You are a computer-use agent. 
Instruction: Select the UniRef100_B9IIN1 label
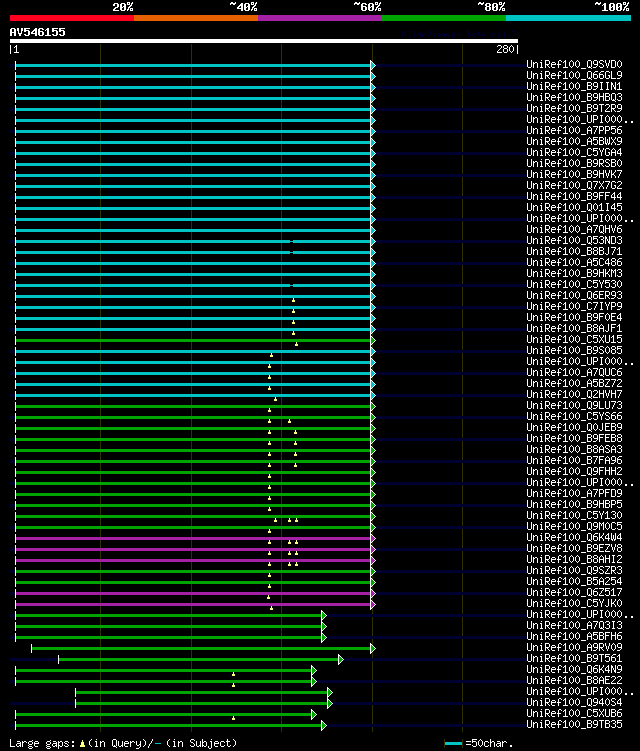click(574, 86)
